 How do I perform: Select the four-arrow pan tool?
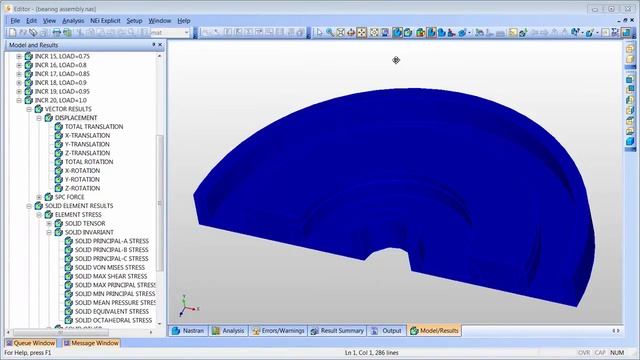[x=362, y=33]
